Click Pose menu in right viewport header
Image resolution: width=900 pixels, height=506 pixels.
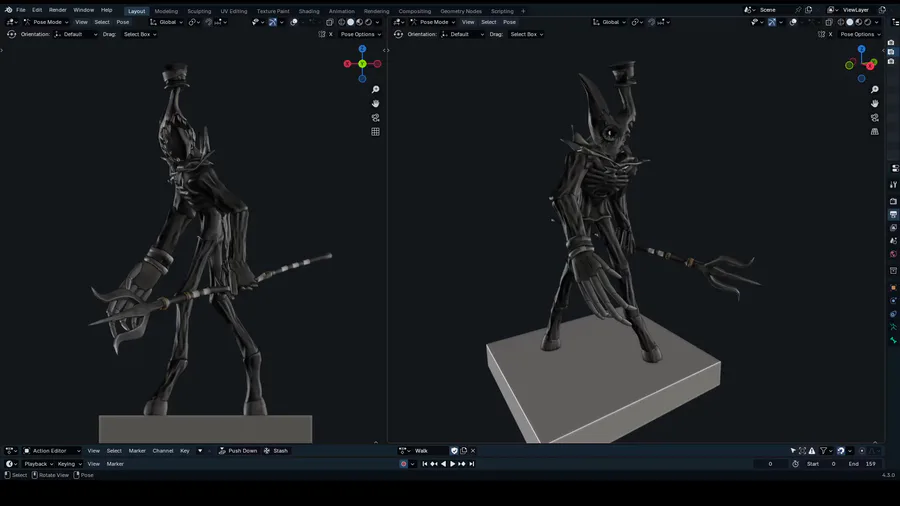pyautogui.click(x=509, y=22)
